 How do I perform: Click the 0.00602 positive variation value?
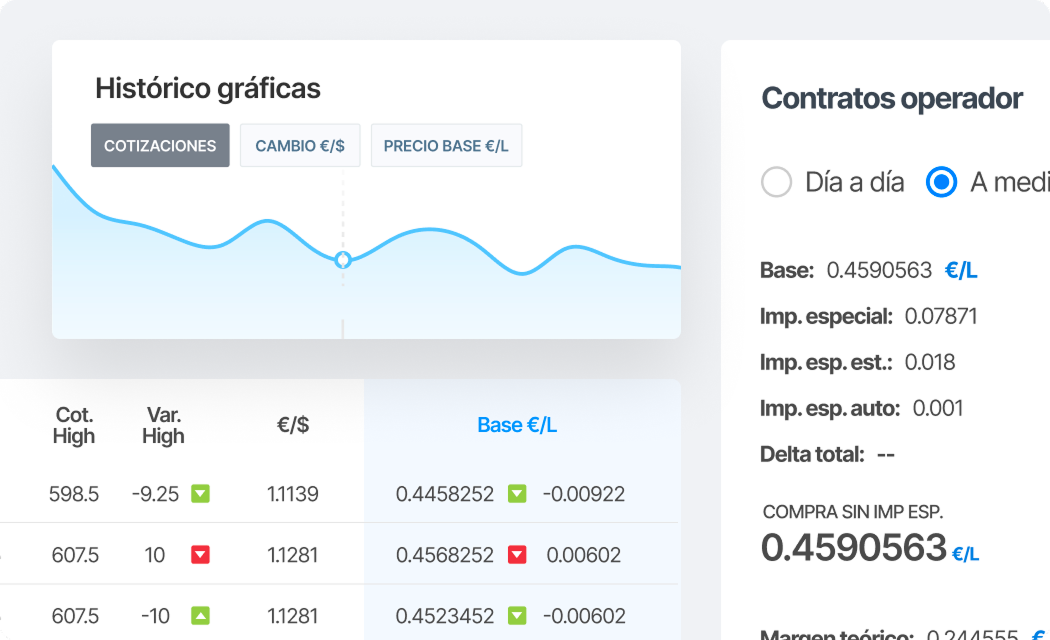point(583,555)
